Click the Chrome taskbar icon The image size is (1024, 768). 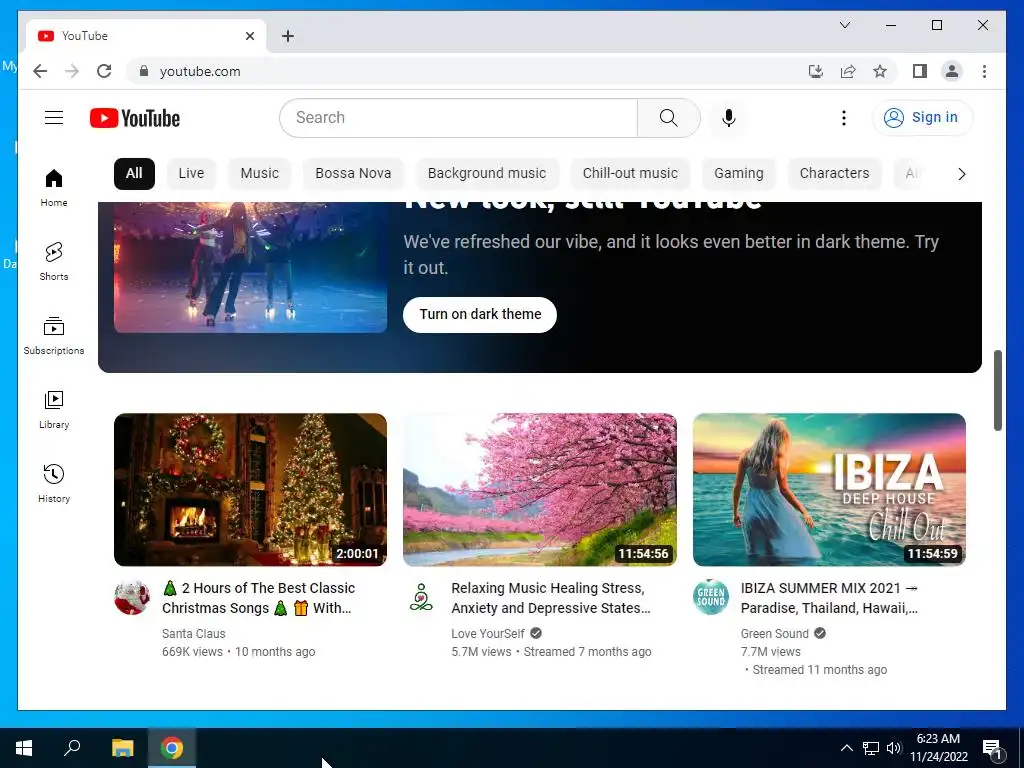(x=172, y=748)
